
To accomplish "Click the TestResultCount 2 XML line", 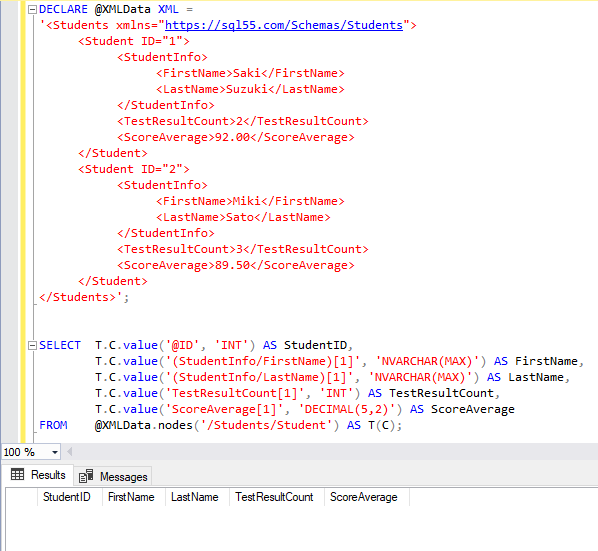I will [x=243, y=121].
